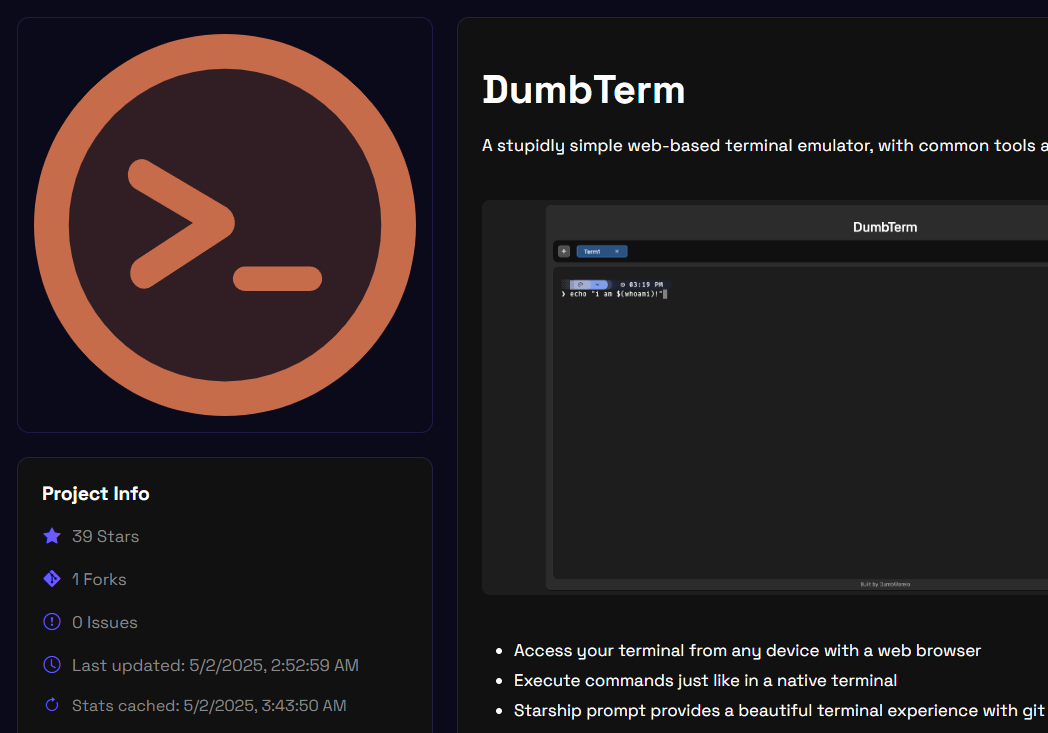Click the Project Info heading
The height and width of the screenshot is (733, 1048).
click(96, 493)
